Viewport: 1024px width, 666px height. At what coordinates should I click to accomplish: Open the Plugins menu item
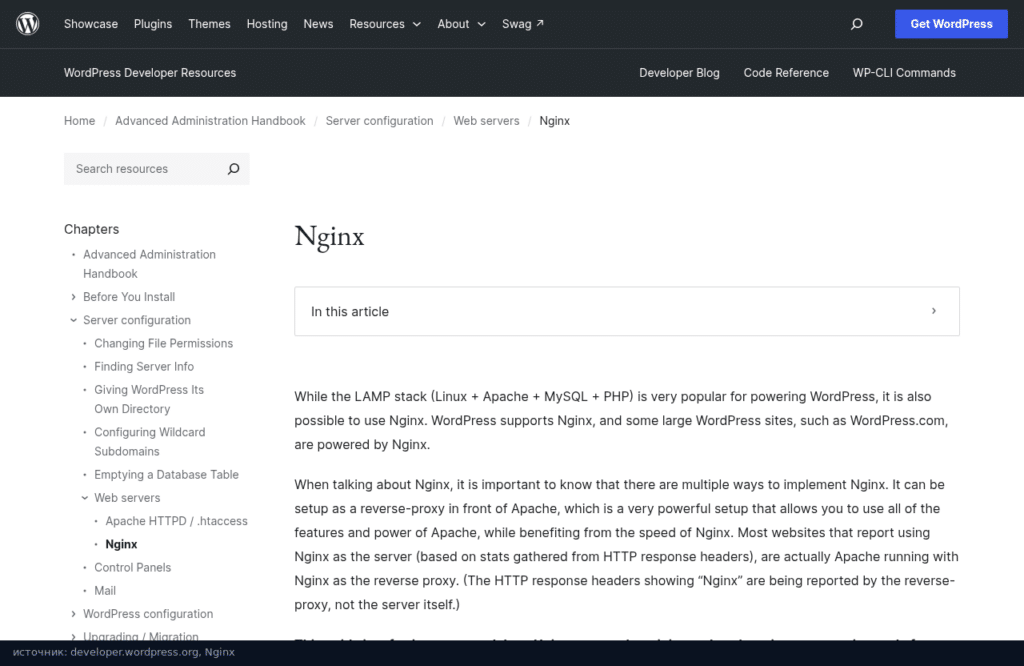pyautogui.click(x=153, y=24)
